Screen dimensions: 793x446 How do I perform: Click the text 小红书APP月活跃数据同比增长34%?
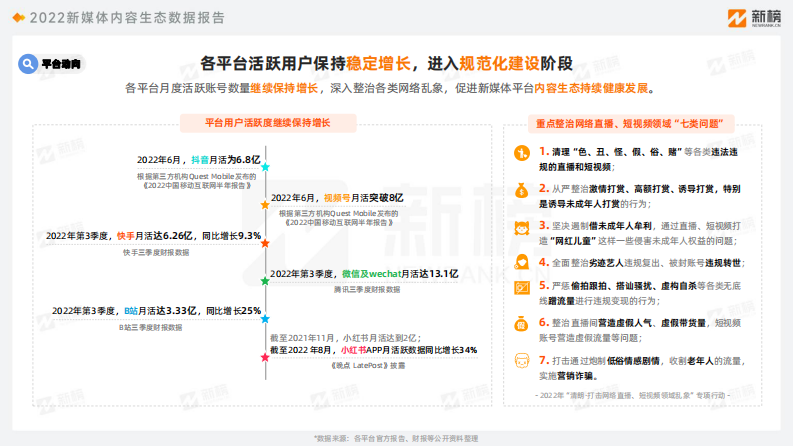coord(409,350)
